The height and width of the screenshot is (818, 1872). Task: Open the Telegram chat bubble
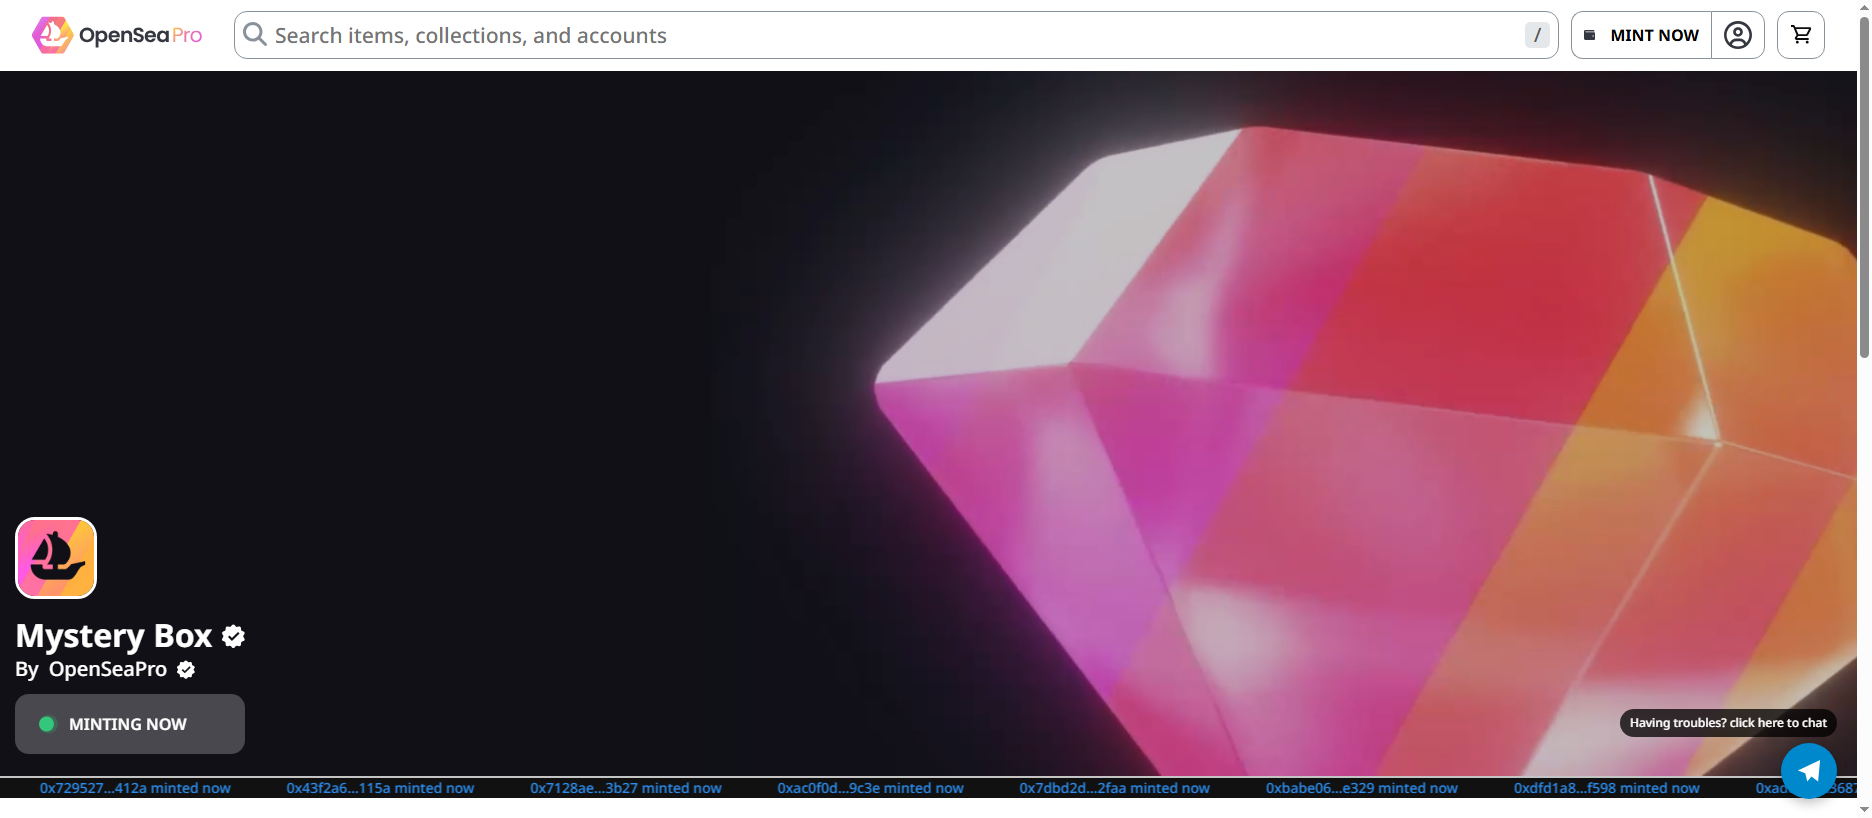1809,771
